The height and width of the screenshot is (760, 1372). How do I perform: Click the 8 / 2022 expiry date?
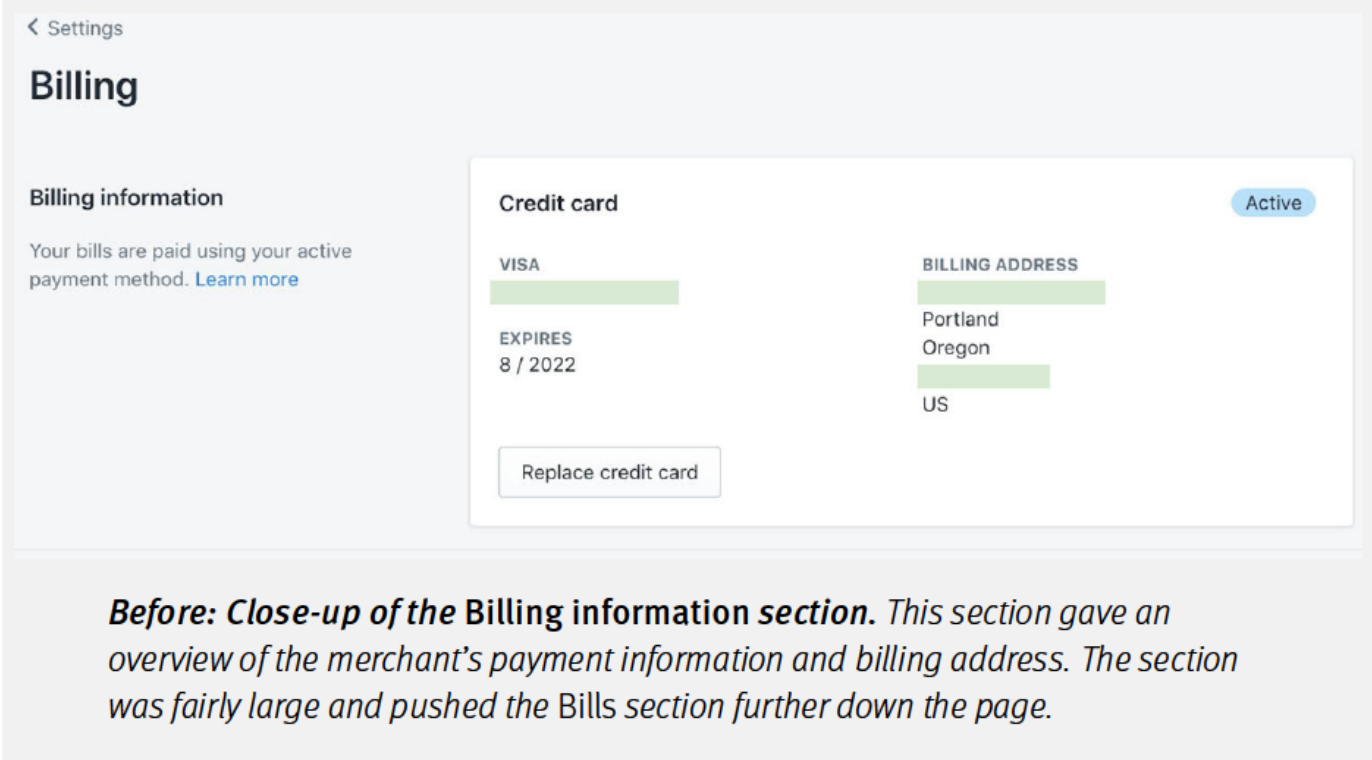click(537, 365)
